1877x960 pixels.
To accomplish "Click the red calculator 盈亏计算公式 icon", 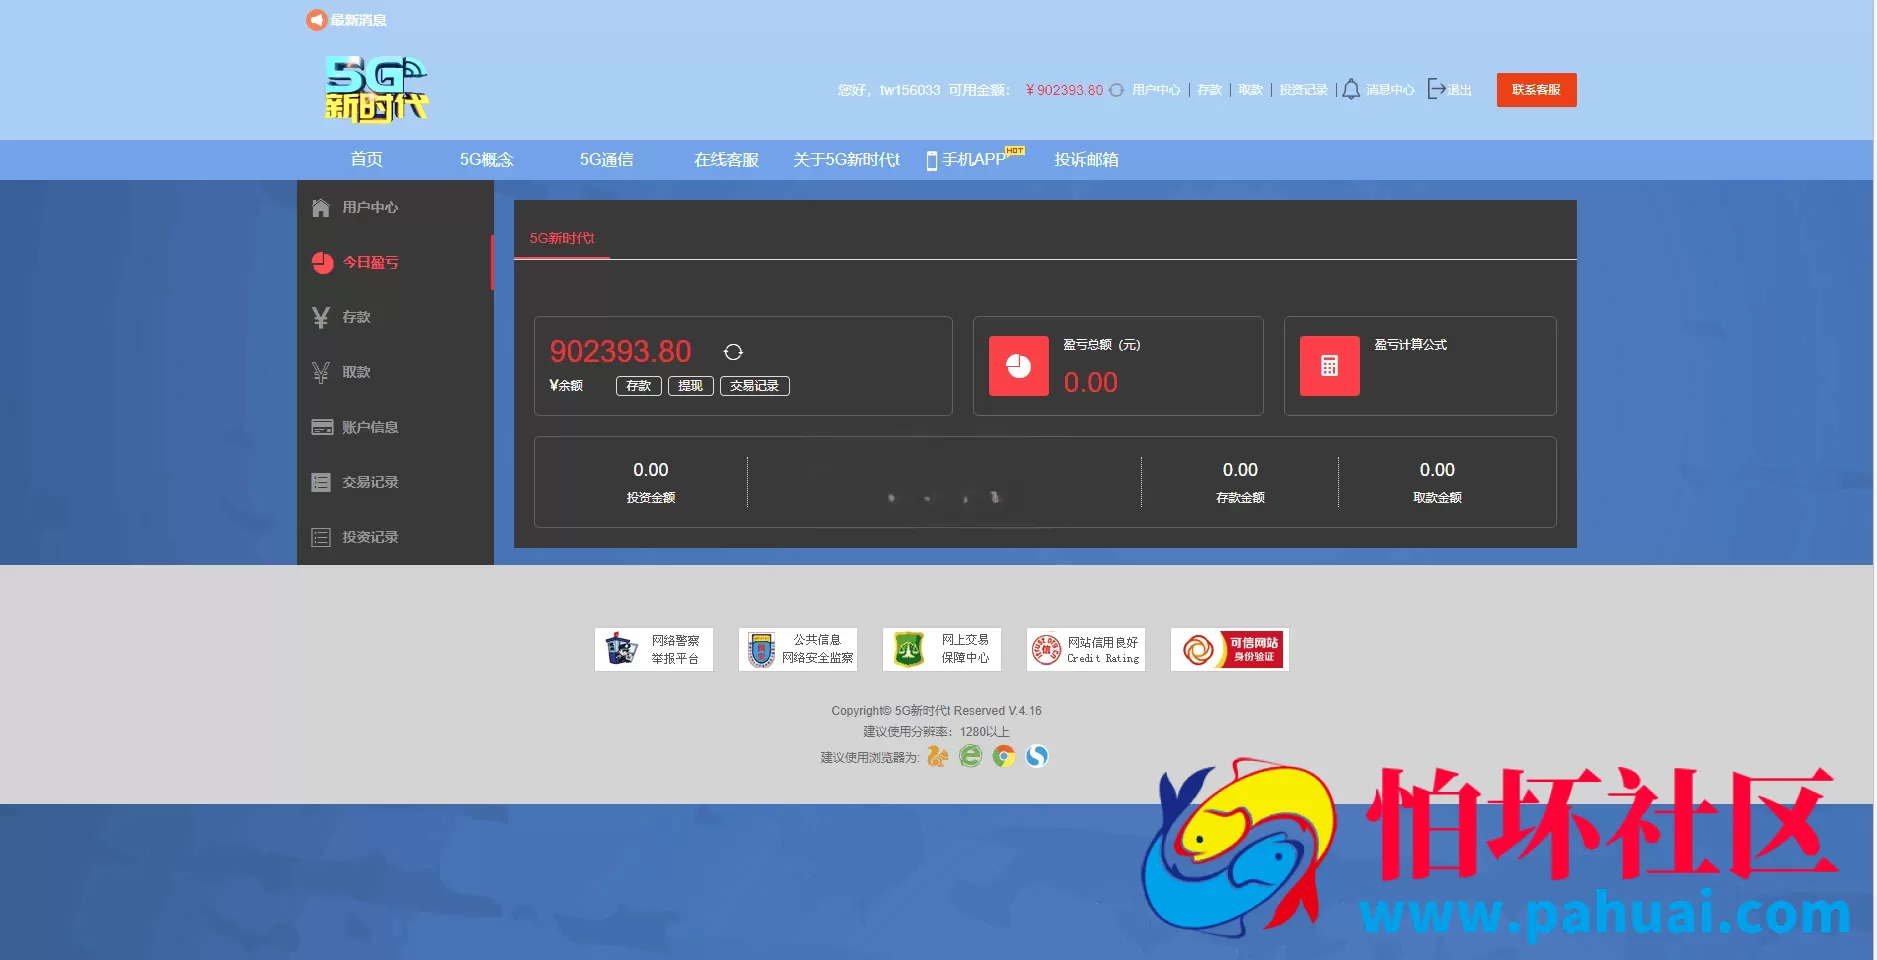I will click(1330, 366).
